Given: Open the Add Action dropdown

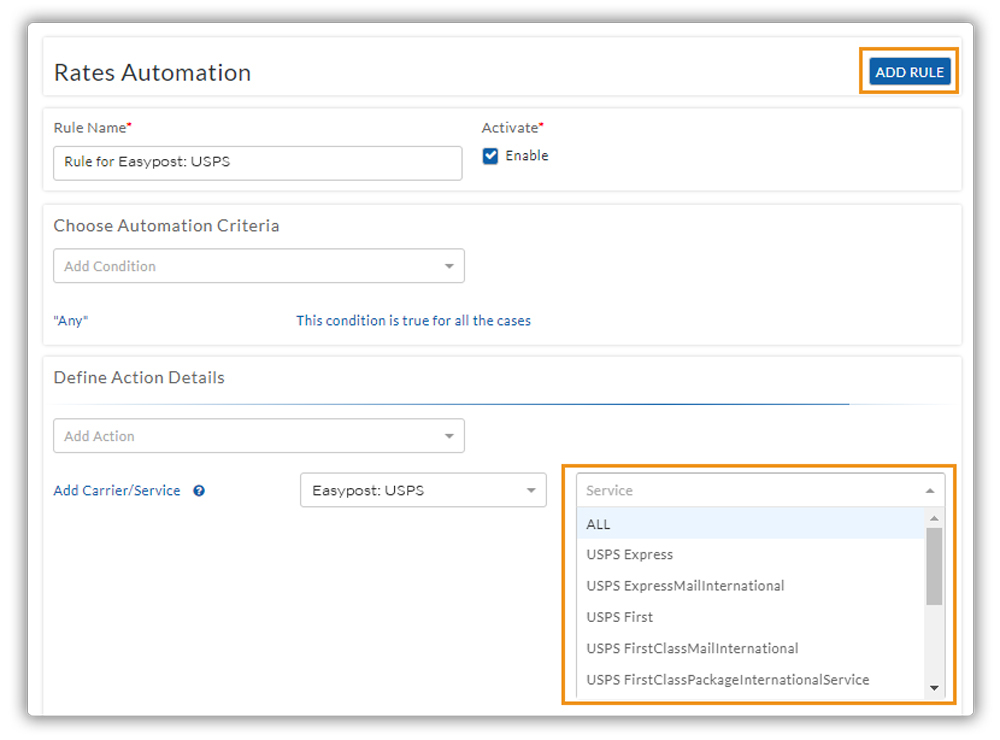Looking at the screenshot, I should pyautogui.click(x=259, y=436).
